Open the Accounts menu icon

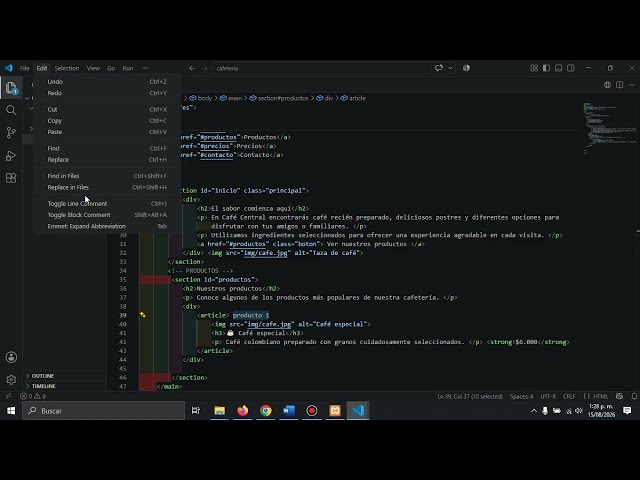[11, 357]
